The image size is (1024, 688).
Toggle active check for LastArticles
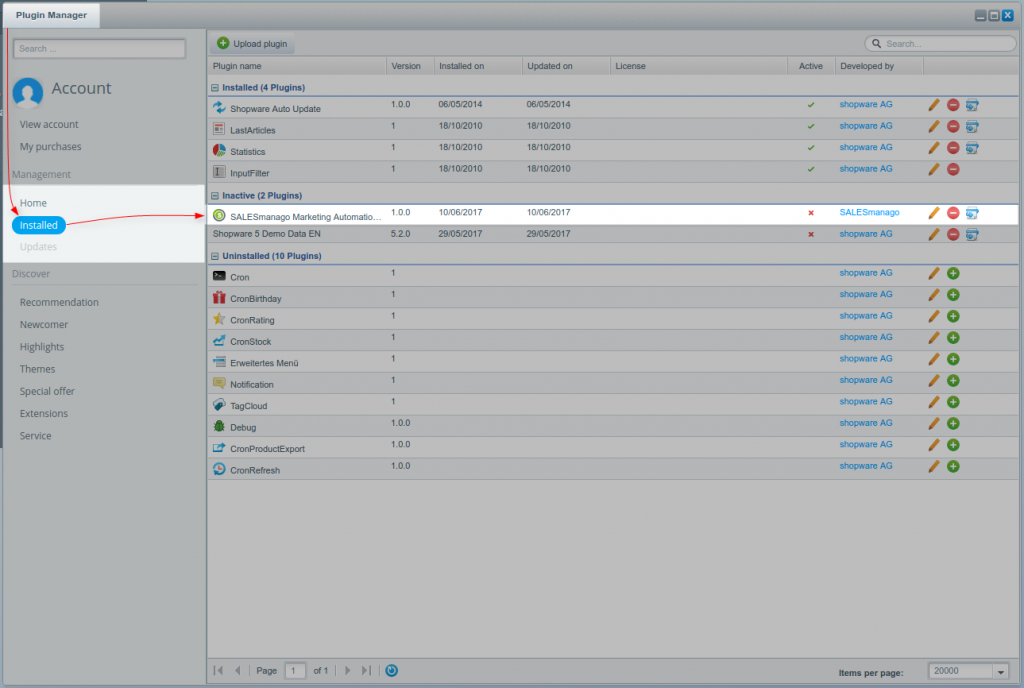[x=810, y=126]
